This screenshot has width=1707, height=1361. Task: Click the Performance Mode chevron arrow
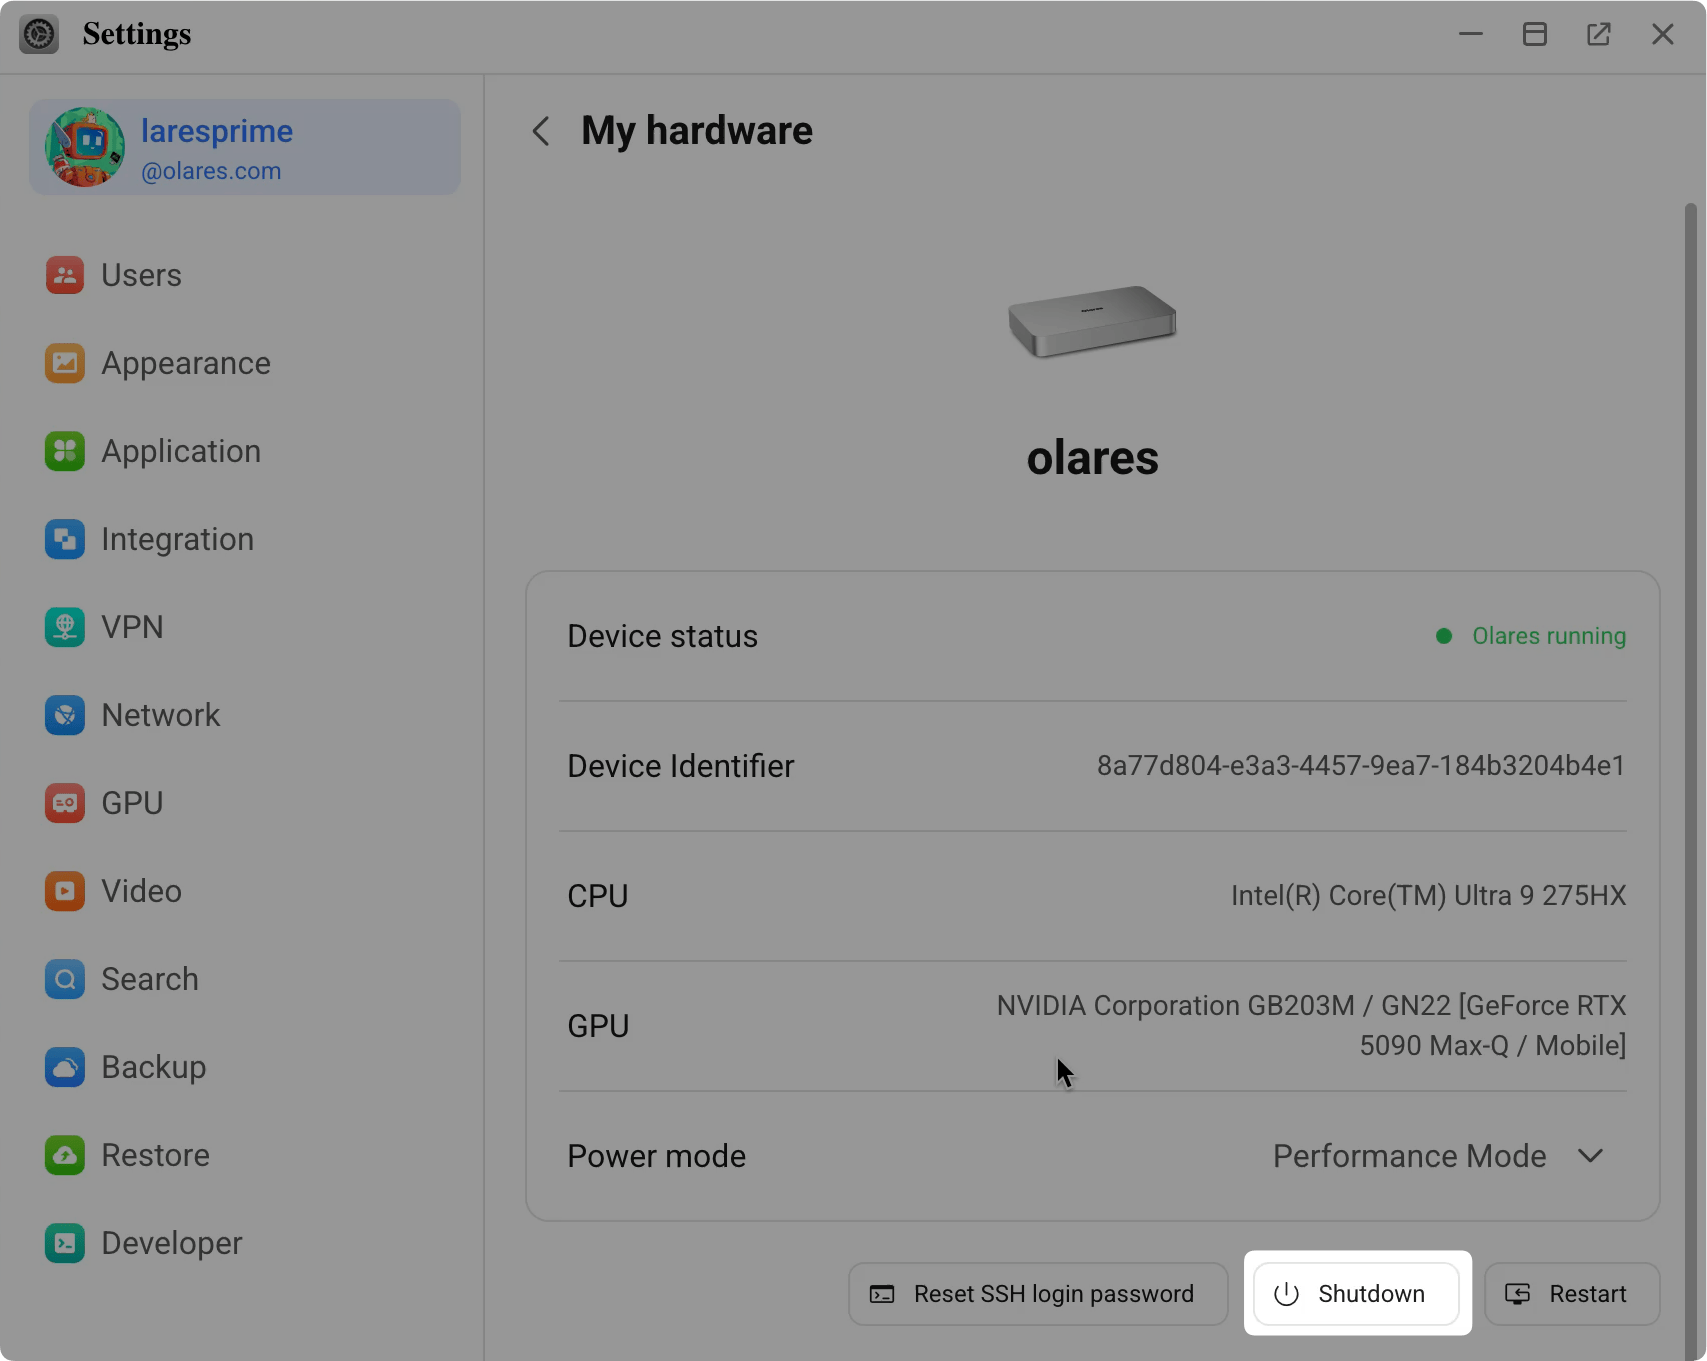(x=1590, y=1156)
